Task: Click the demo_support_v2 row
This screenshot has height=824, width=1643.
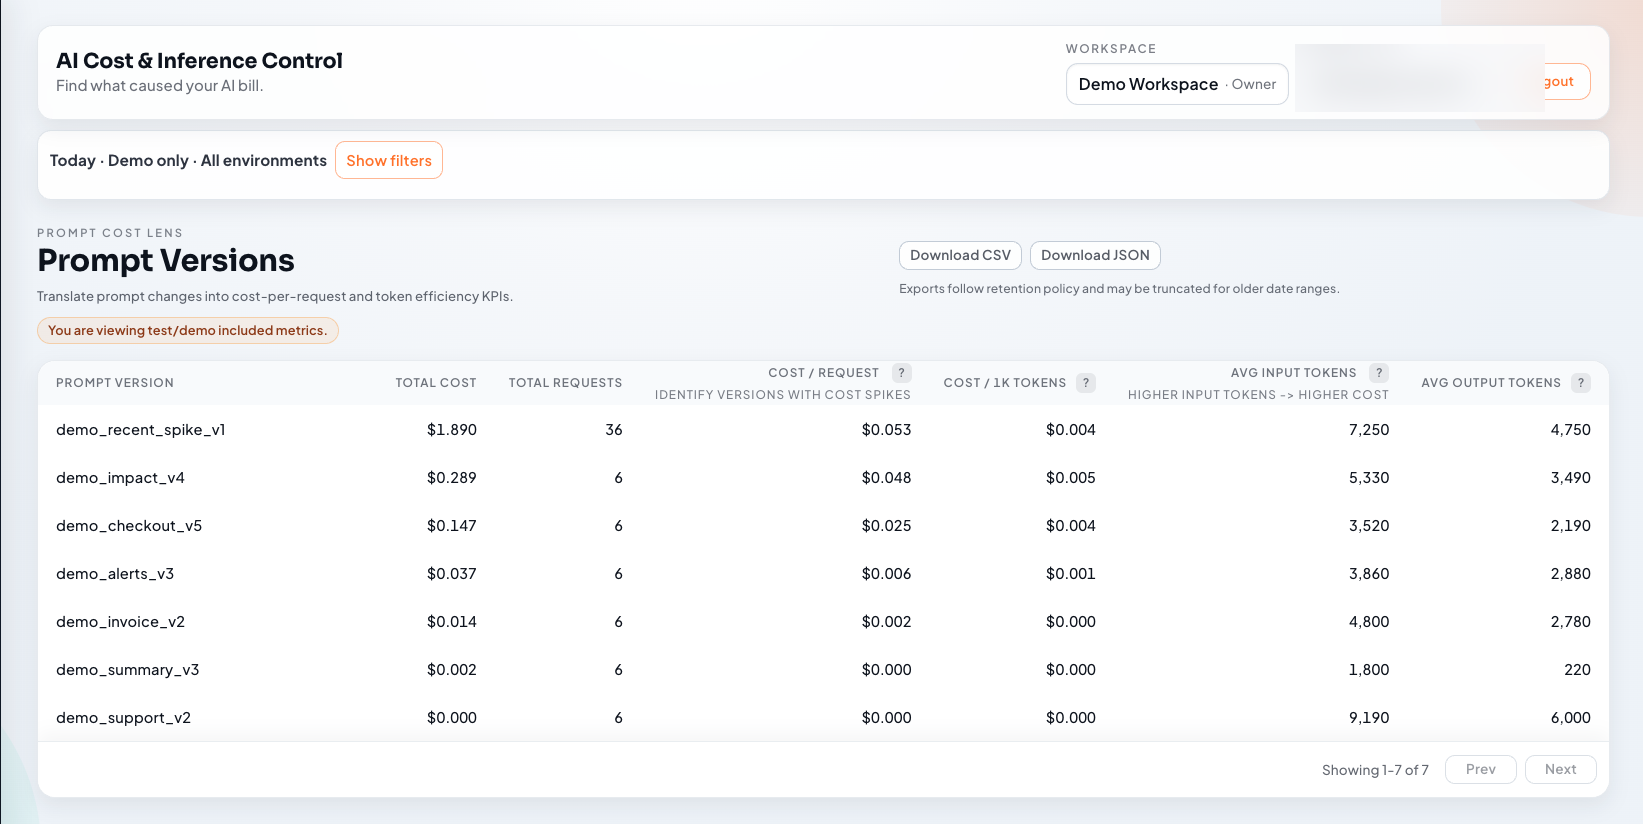Action: pos(124,718)
